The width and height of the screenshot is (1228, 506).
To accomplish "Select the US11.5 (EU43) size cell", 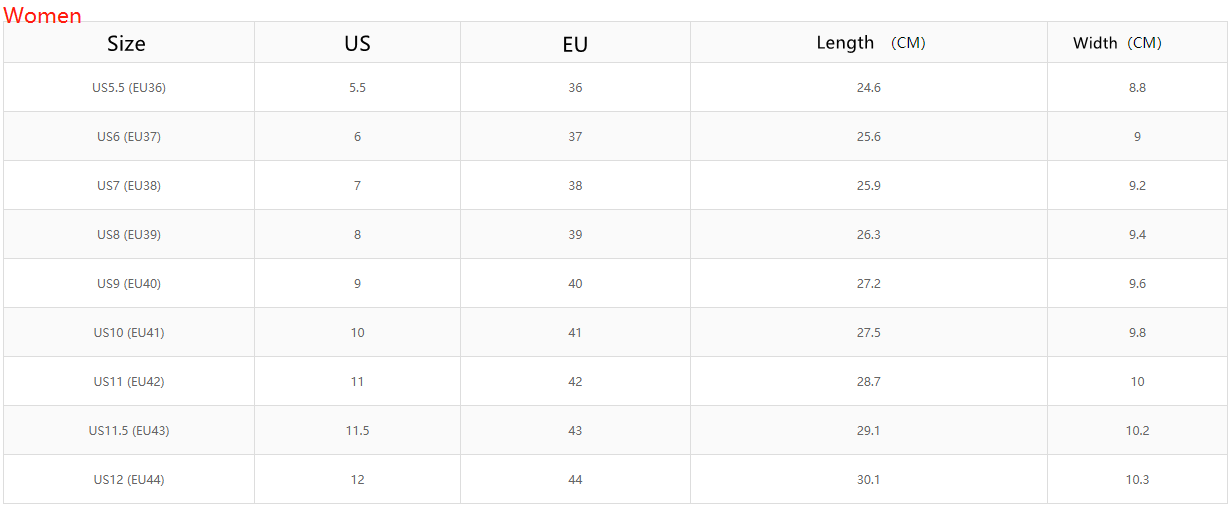I will (x=129, y=431).
